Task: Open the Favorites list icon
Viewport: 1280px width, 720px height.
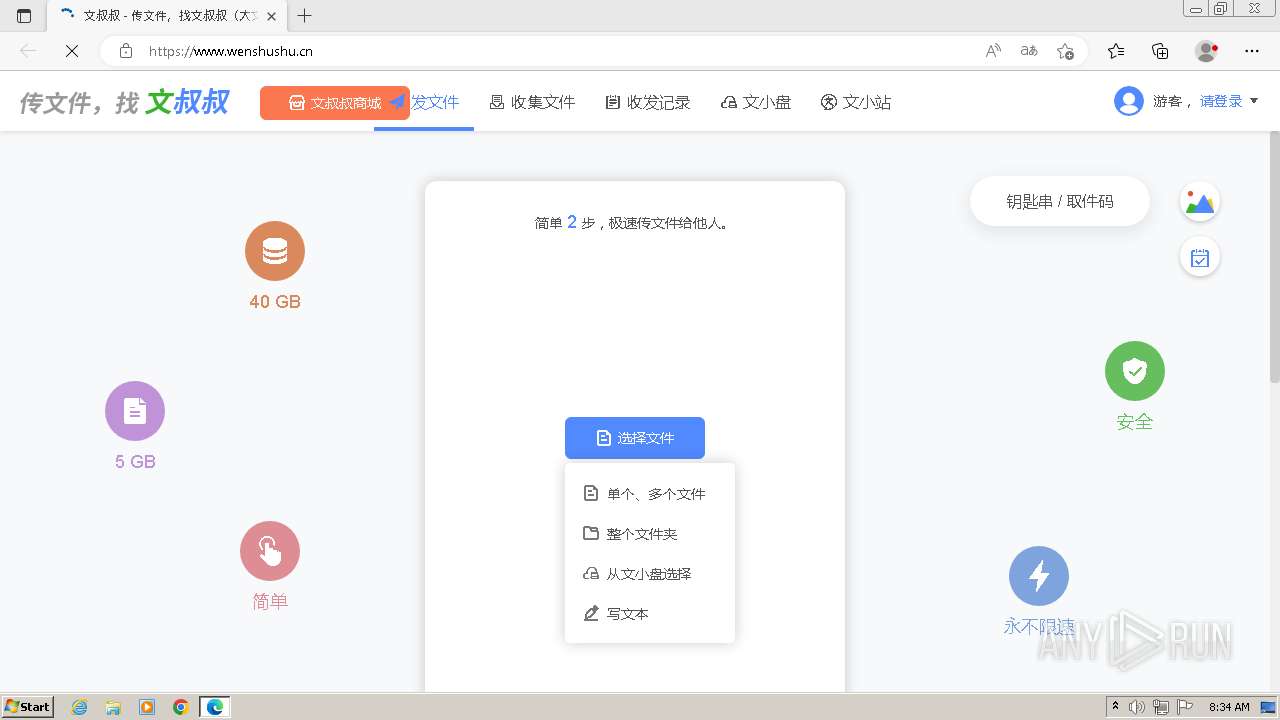Action: pyautogui.click(x=1116, y=51)
